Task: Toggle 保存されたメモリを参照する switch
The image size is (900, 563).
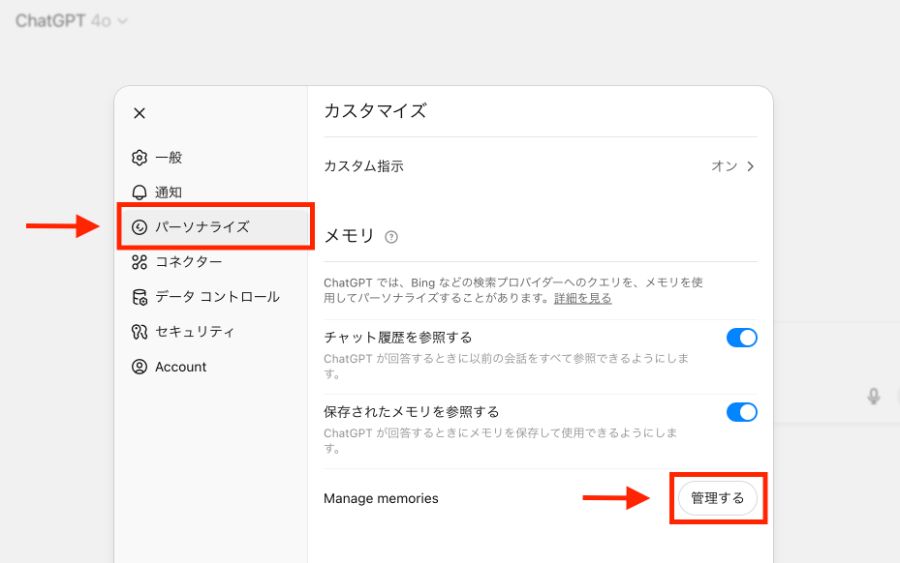Action: [742, 412]
